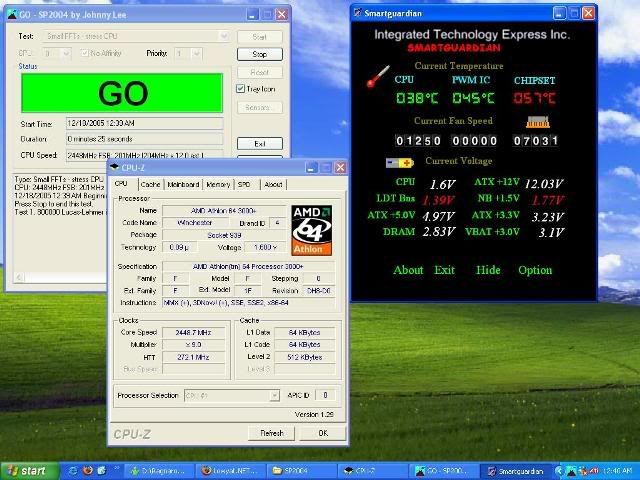This screenshot has width=640, height=480.
Task: Click the Duration field in SP2004
Action: pos(144,139)
